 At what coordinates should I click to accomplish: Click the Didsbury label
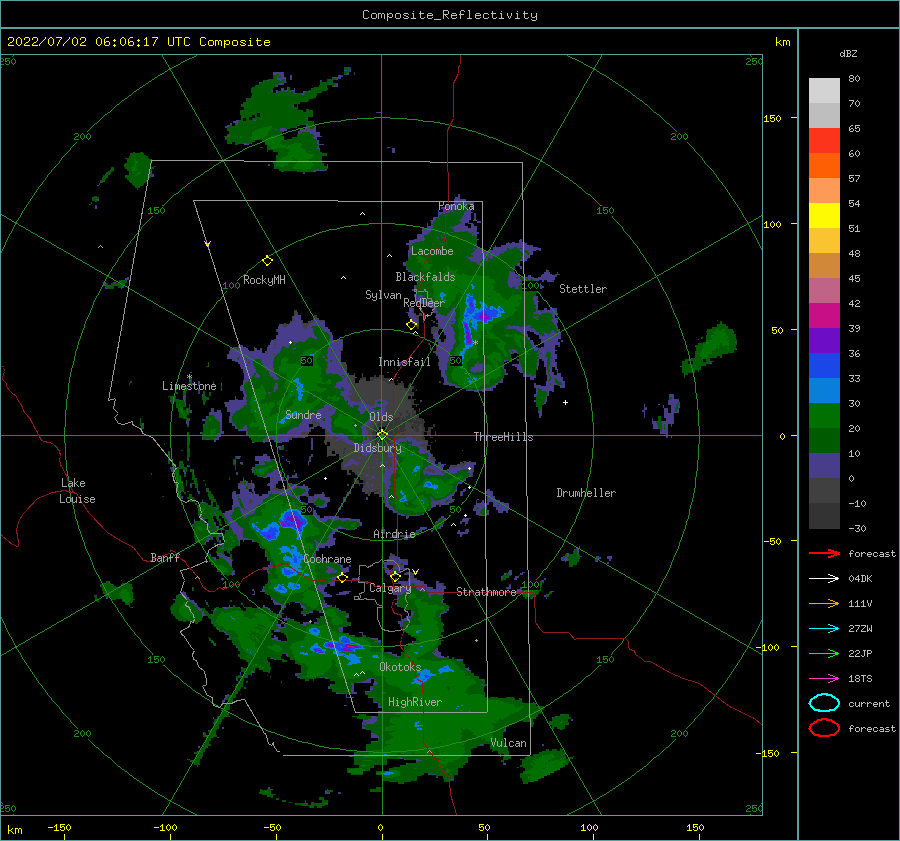(x=378, y=448)
